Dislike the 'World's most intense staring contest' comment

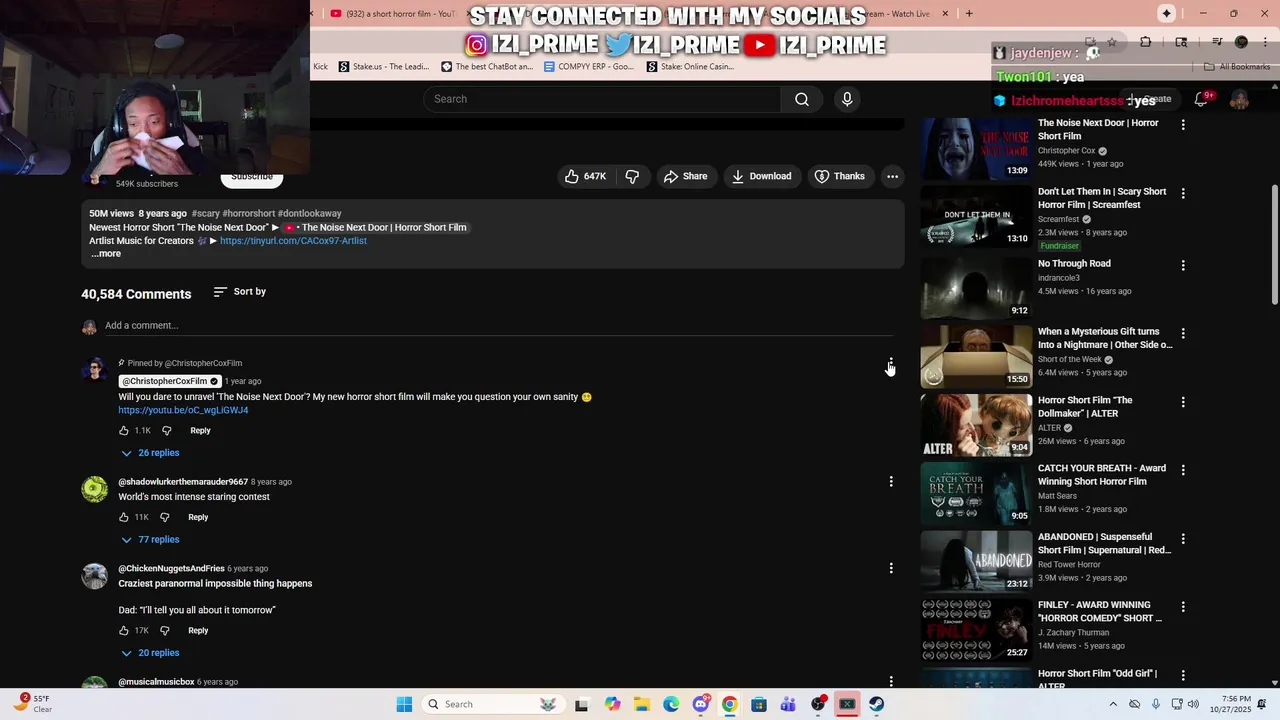[165, 517]
